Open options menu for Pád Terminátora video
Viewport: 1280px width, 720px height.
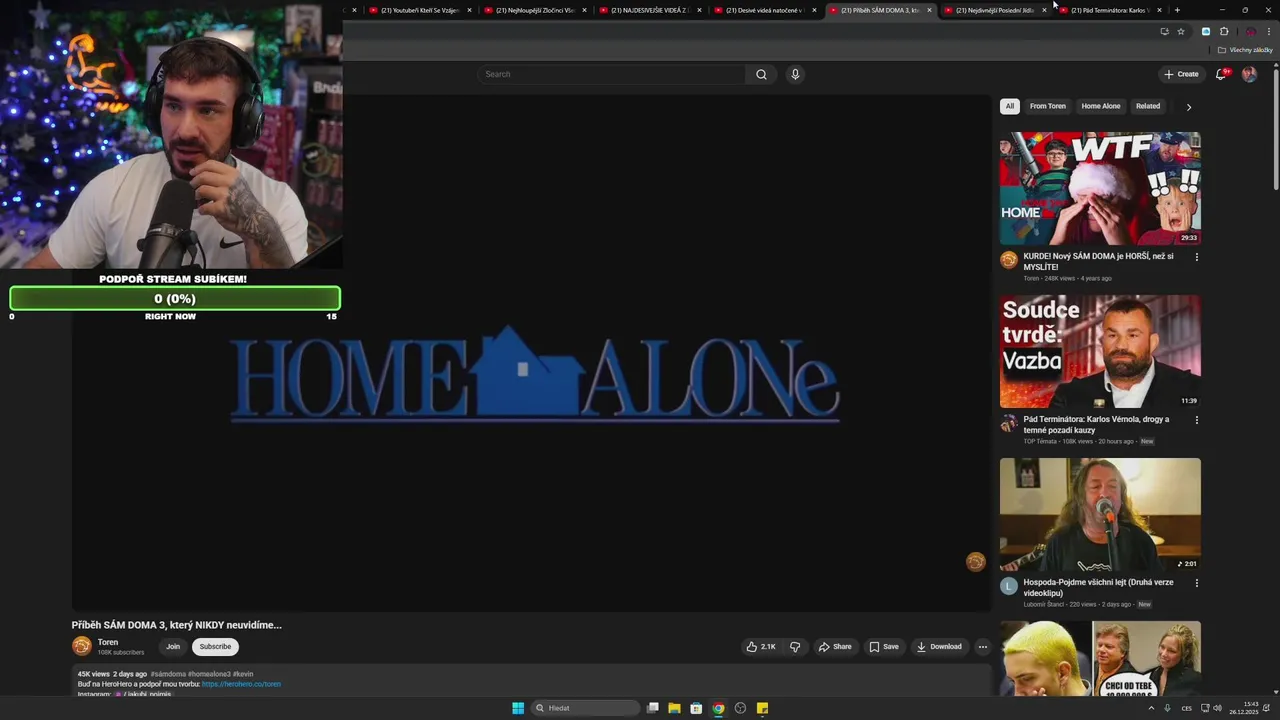(1196, 420)
